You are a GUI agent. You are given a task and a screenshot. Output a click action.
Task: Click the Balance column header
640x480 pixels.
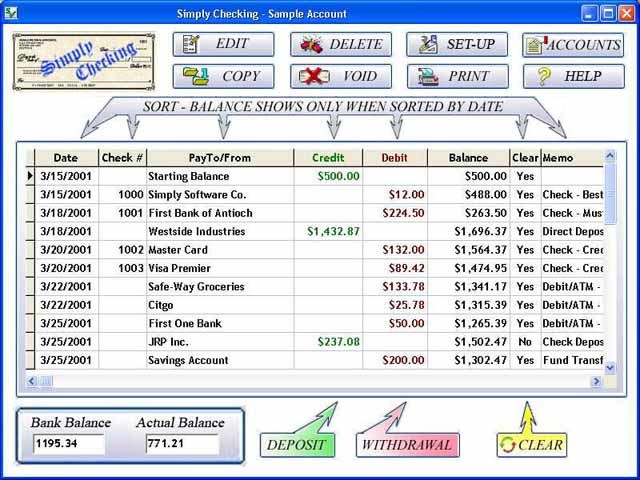click(469, 158)
